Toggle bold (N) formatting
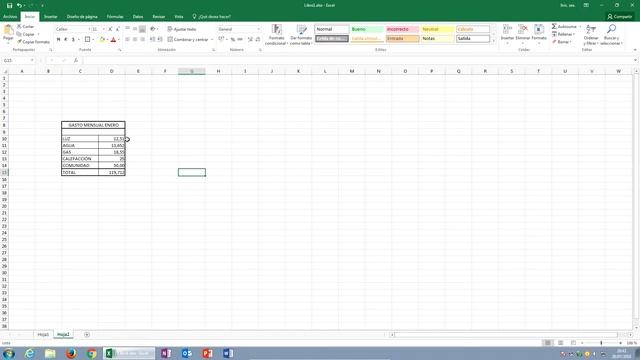The width and height of the screenshot is (640, 360). [58, 40]
